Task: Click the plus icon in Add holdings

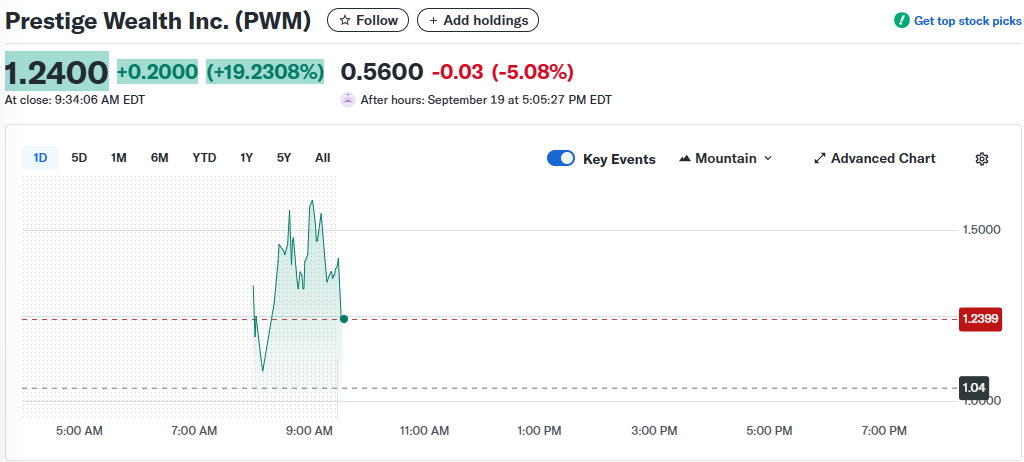Action: pos(433,20)
